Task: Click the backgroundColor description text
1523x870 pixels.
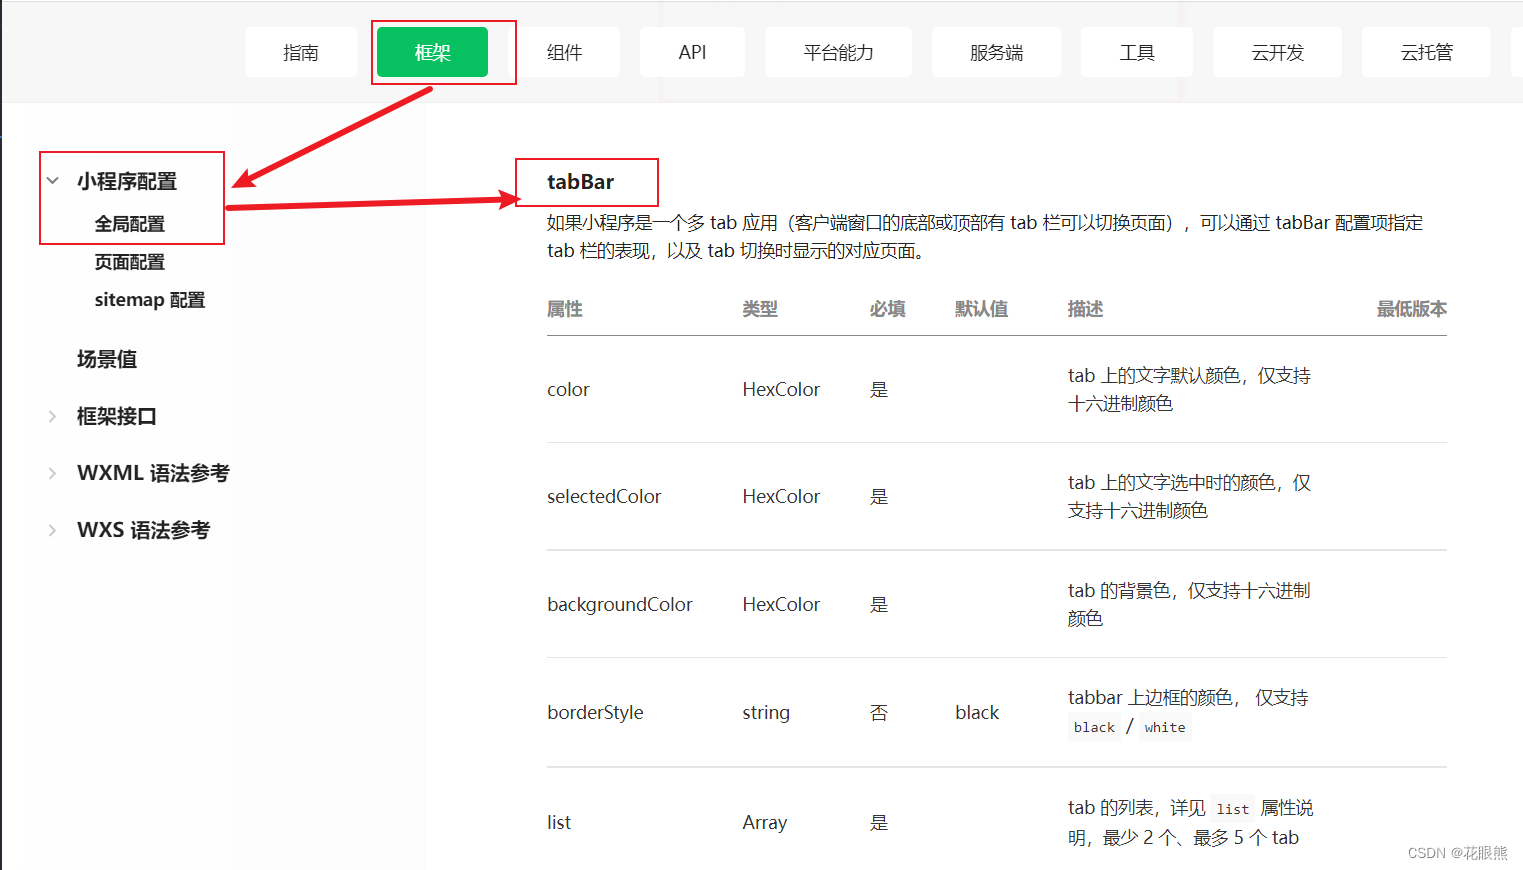Action: coord(1189,605)
